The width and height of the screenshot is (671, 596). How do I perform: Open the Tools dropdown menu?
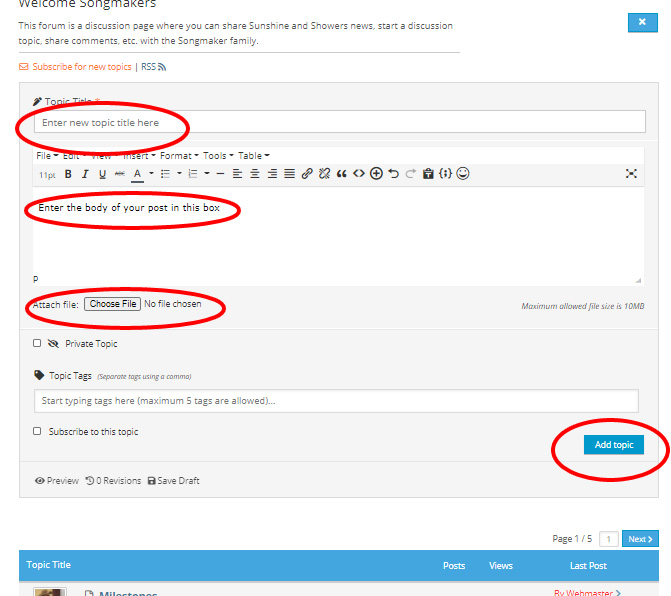tap(217, 156)
